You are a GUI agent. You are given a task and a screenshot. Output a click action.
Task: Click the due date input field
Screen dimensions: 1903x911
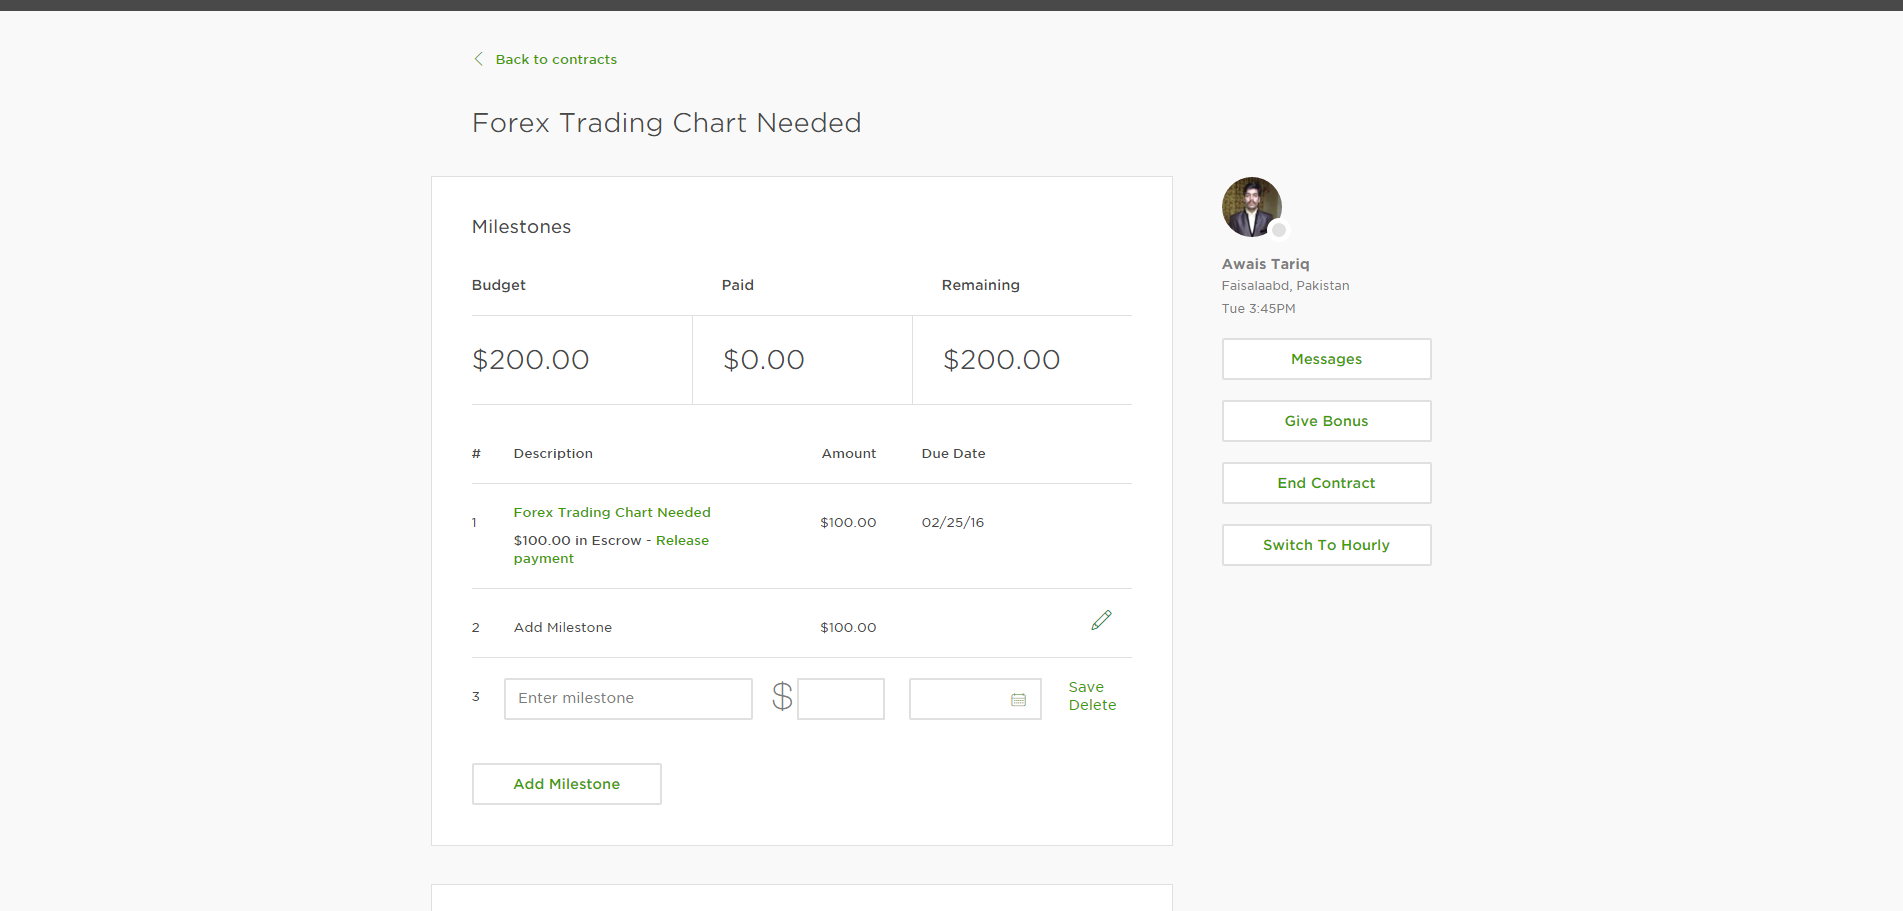click(960, 699)
